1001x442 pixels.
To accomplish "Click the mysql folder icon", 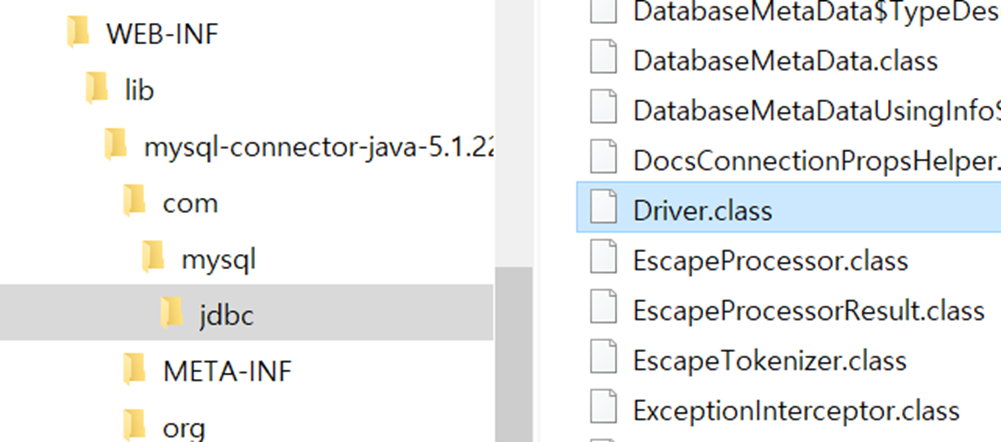I will [x=154, y=257].
